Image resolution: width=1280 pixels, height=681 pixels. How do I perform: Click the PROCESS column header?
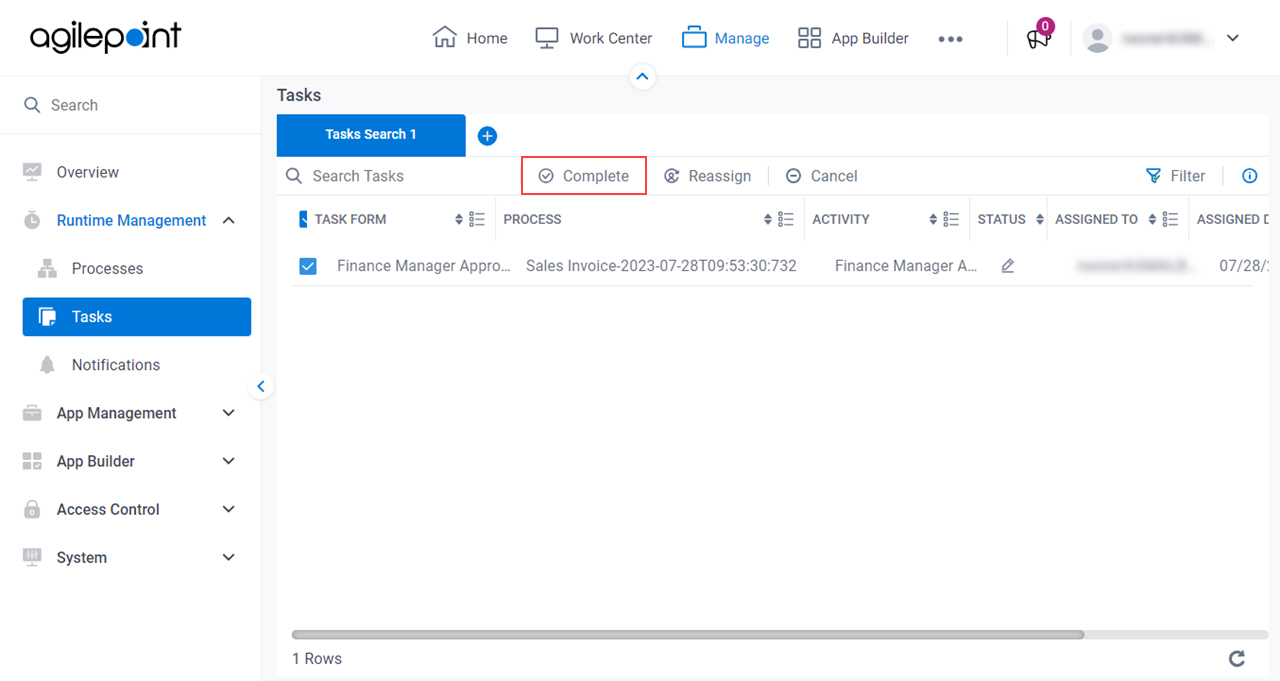pyautogui.click(x=532, y=219)
